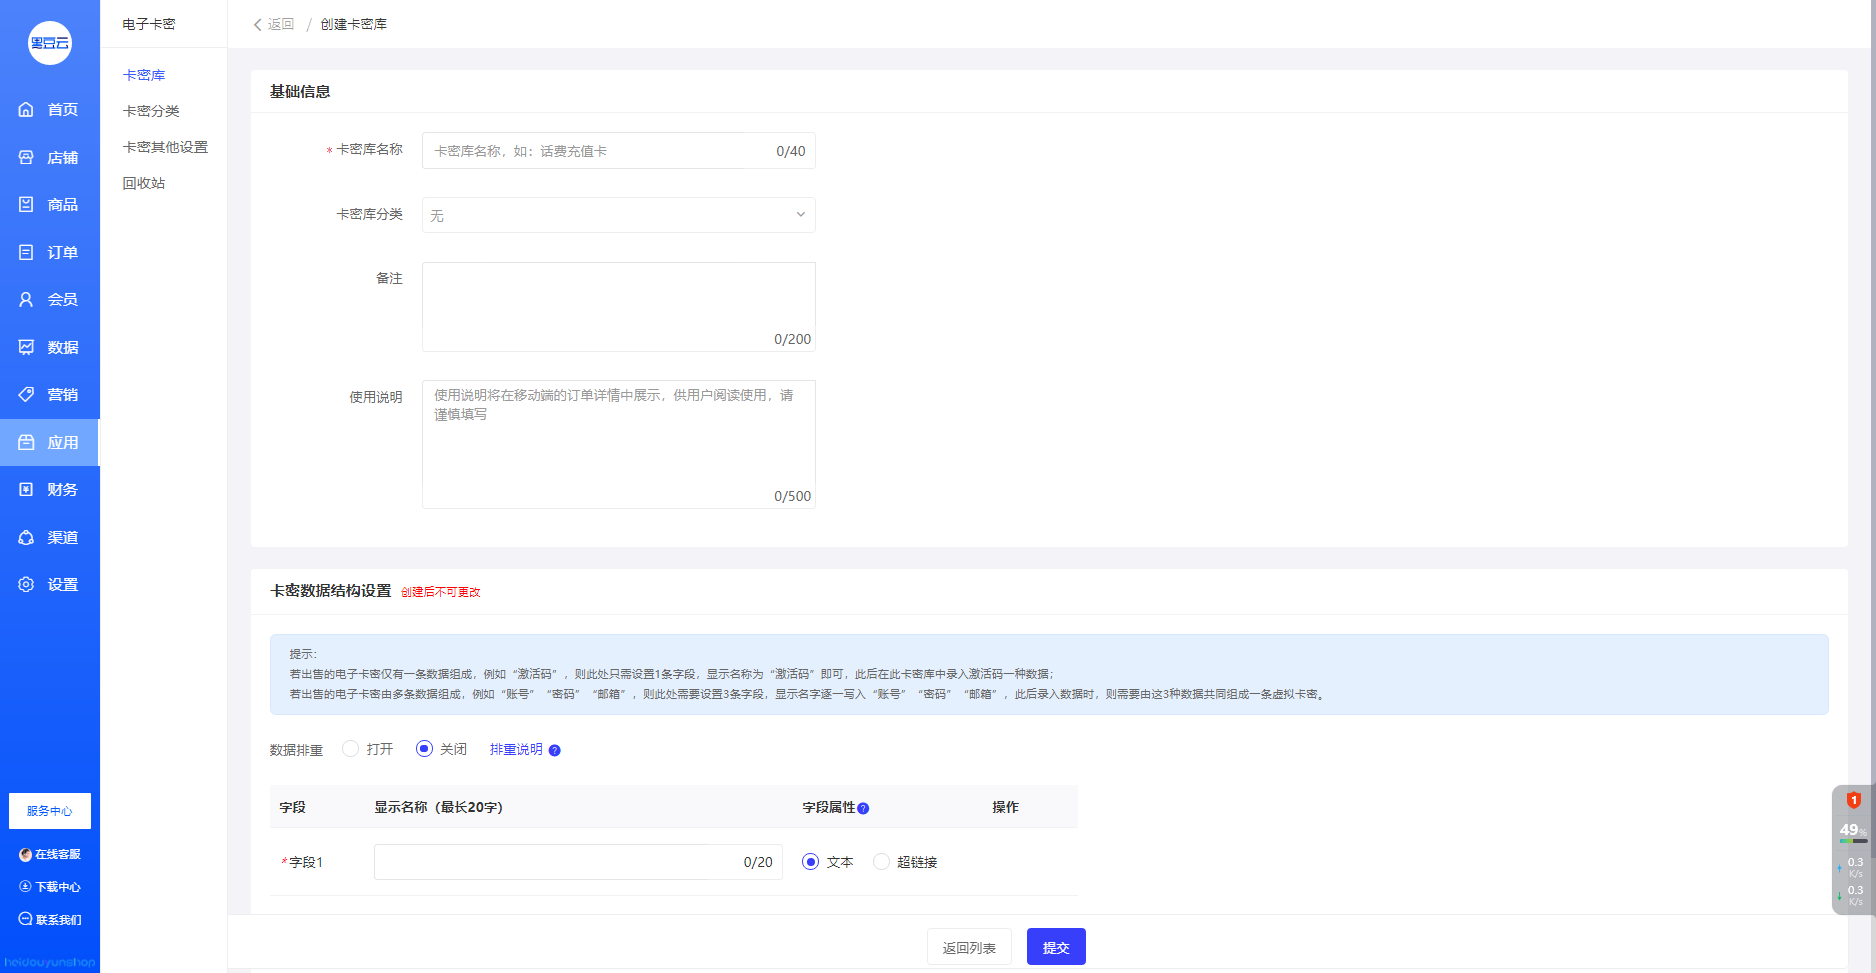Open 卡密分类 in the submenu
The image size is (1876, 973).
click(151, 111)
